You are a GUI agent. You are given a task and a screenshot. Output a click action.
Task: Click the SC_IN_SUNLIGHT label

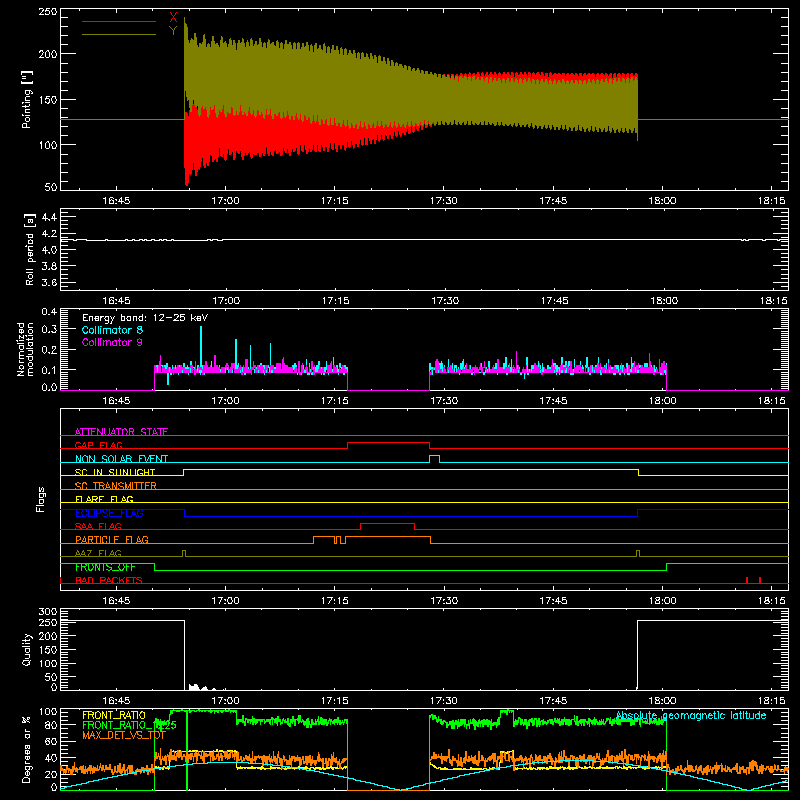click(115, 472)
